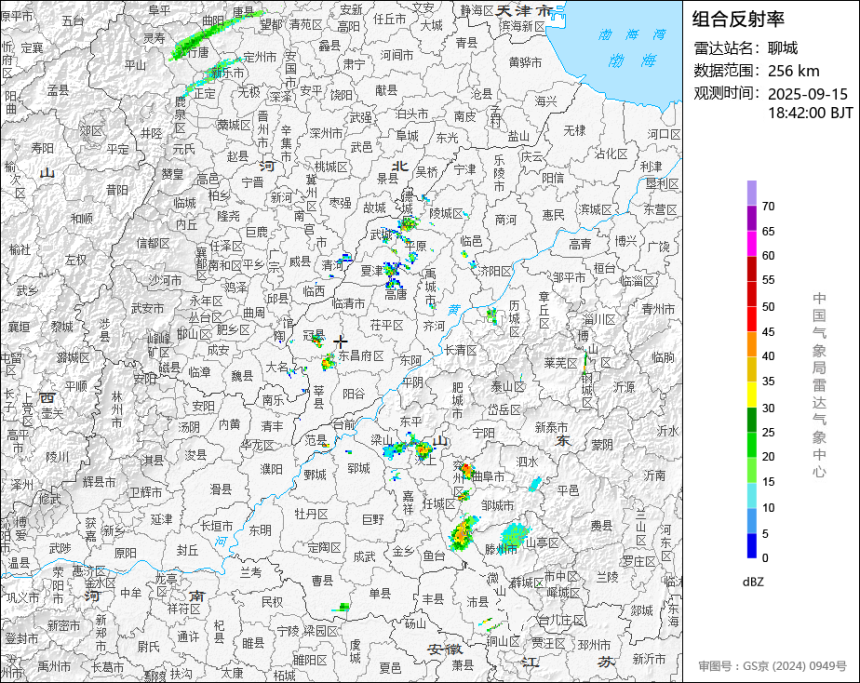
Task: Click the legend value 55
Action: (768, 280)
